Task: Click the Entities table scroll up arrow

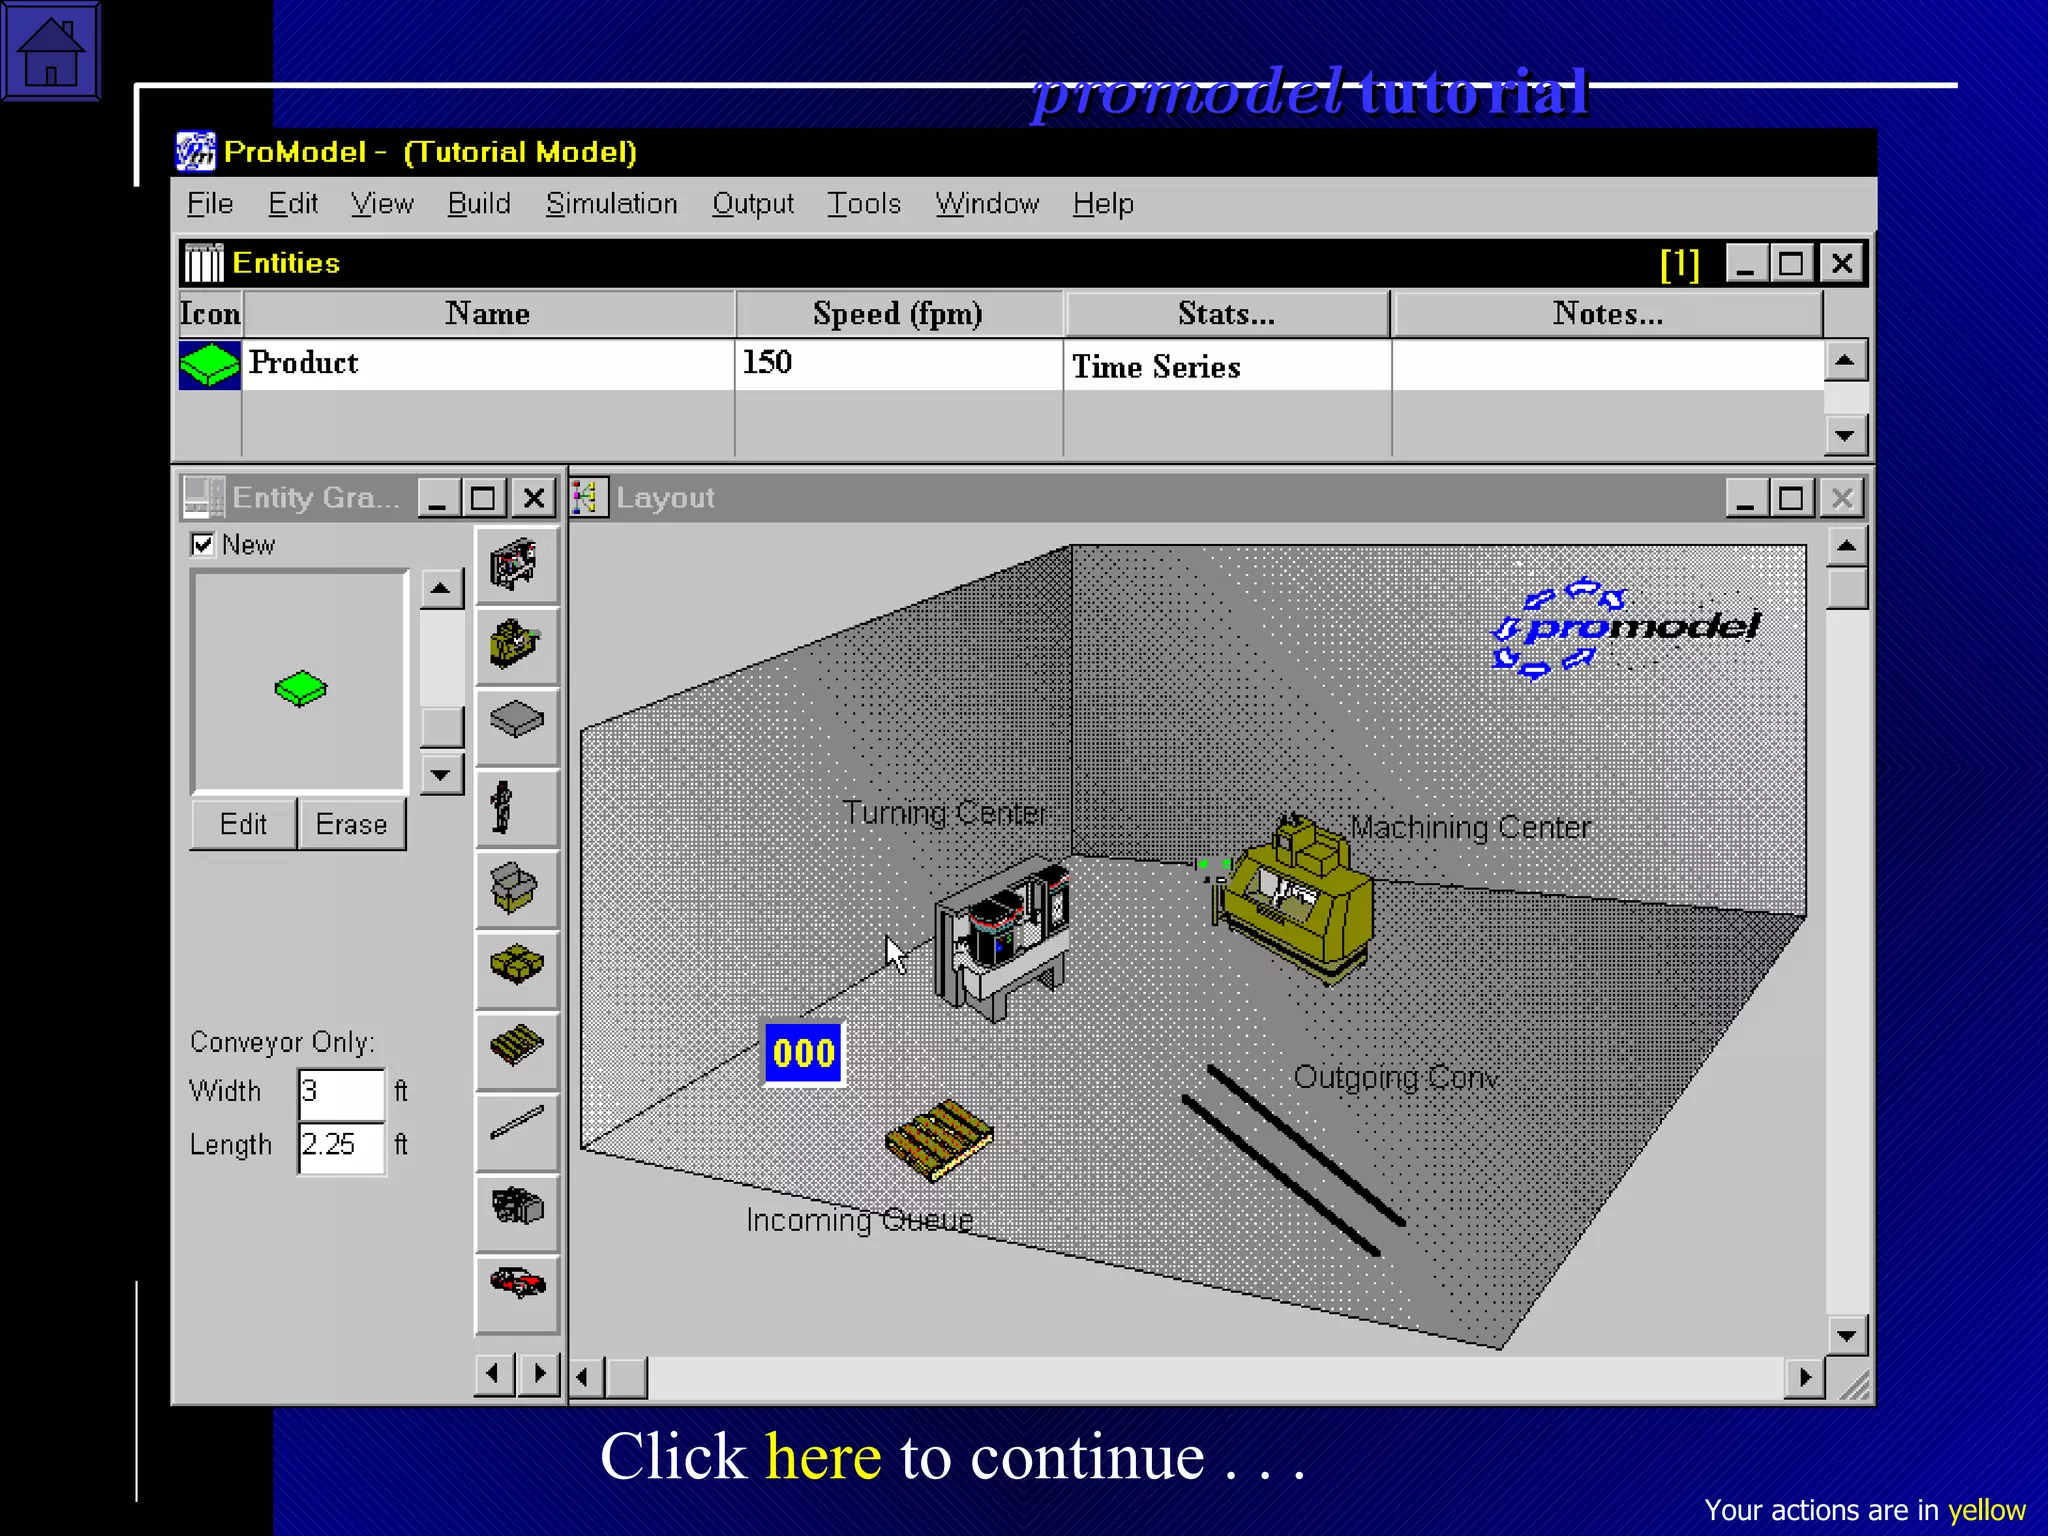Action: coord(1845,361)
